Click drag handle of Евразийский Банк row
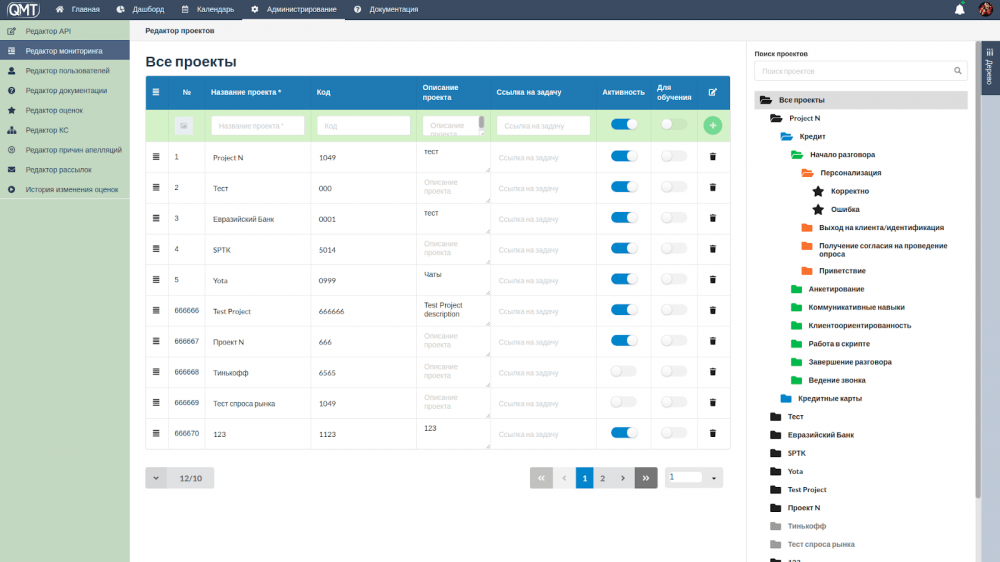1000x562 pixels. point(156,218)
